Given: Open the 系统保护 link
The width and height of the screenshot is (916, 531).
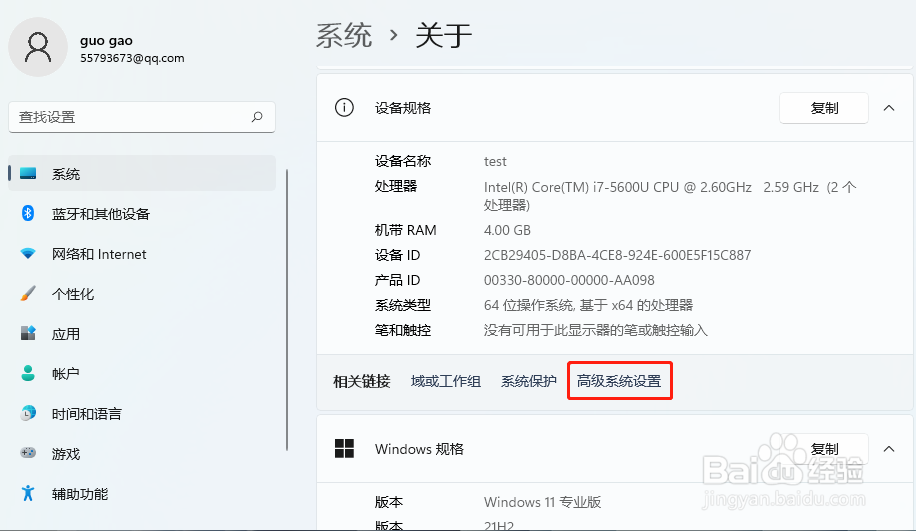Looking at the screenshot, I should [529, 381].
